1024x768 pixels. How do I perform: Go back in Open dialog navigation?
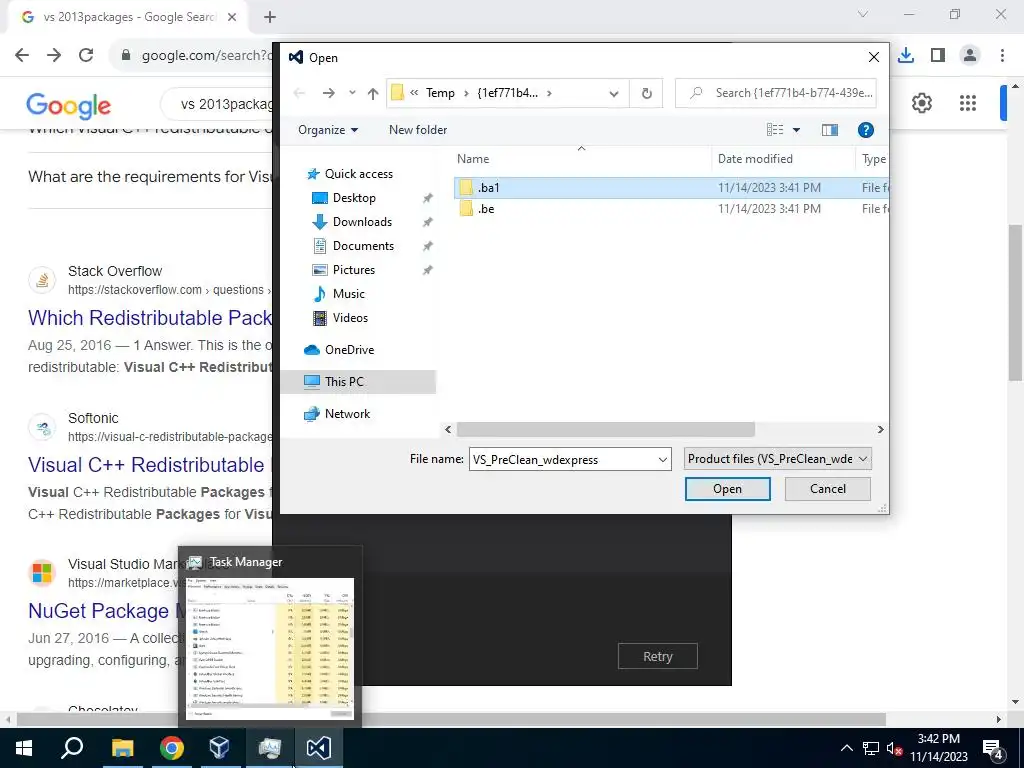coord(300,93)
